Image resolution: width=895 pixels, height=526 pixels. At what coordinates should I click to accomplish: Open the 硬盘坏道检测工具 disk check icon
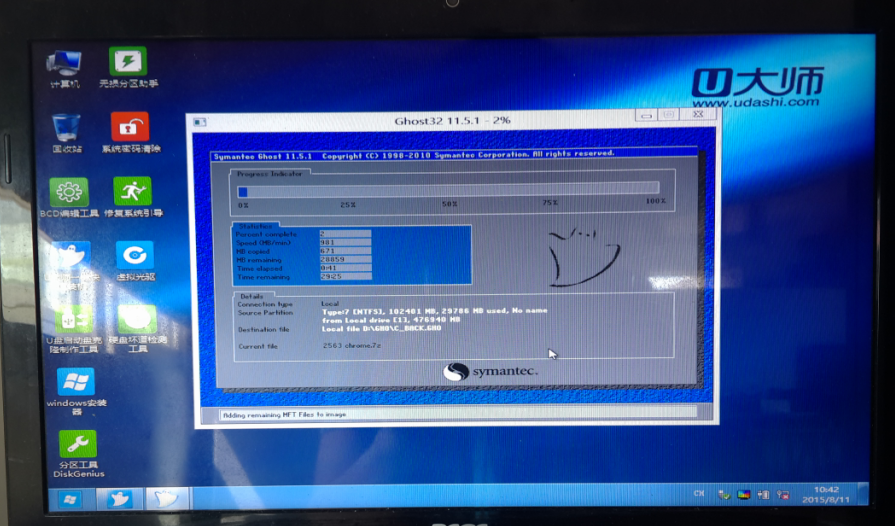tap(137, 320)
